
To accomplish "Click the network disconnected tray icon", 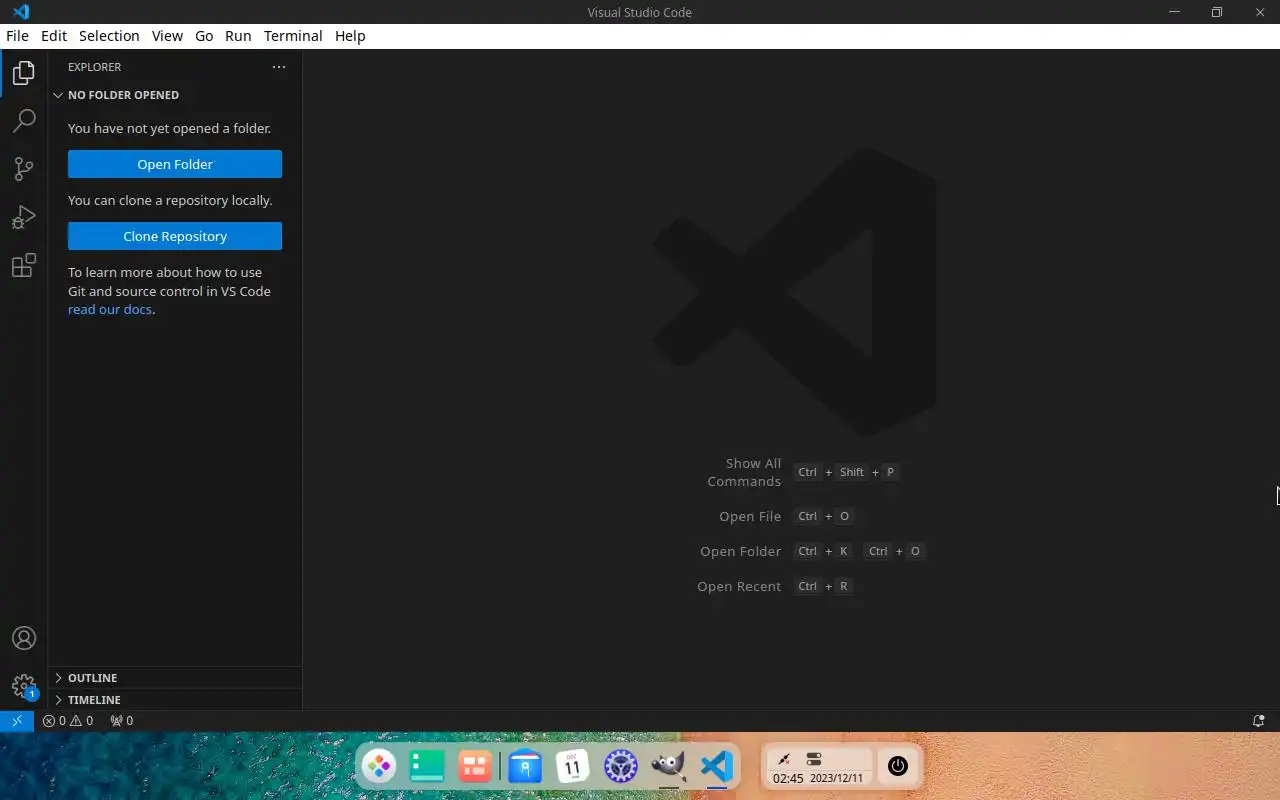I will (x=784, y=759).
